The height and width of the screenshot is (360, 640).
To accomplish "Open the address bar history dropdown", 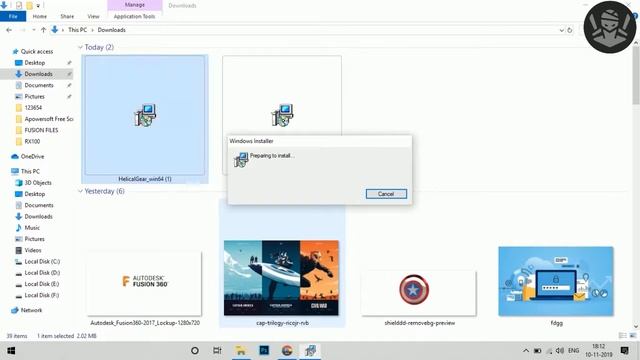I will tap(561, 30).
